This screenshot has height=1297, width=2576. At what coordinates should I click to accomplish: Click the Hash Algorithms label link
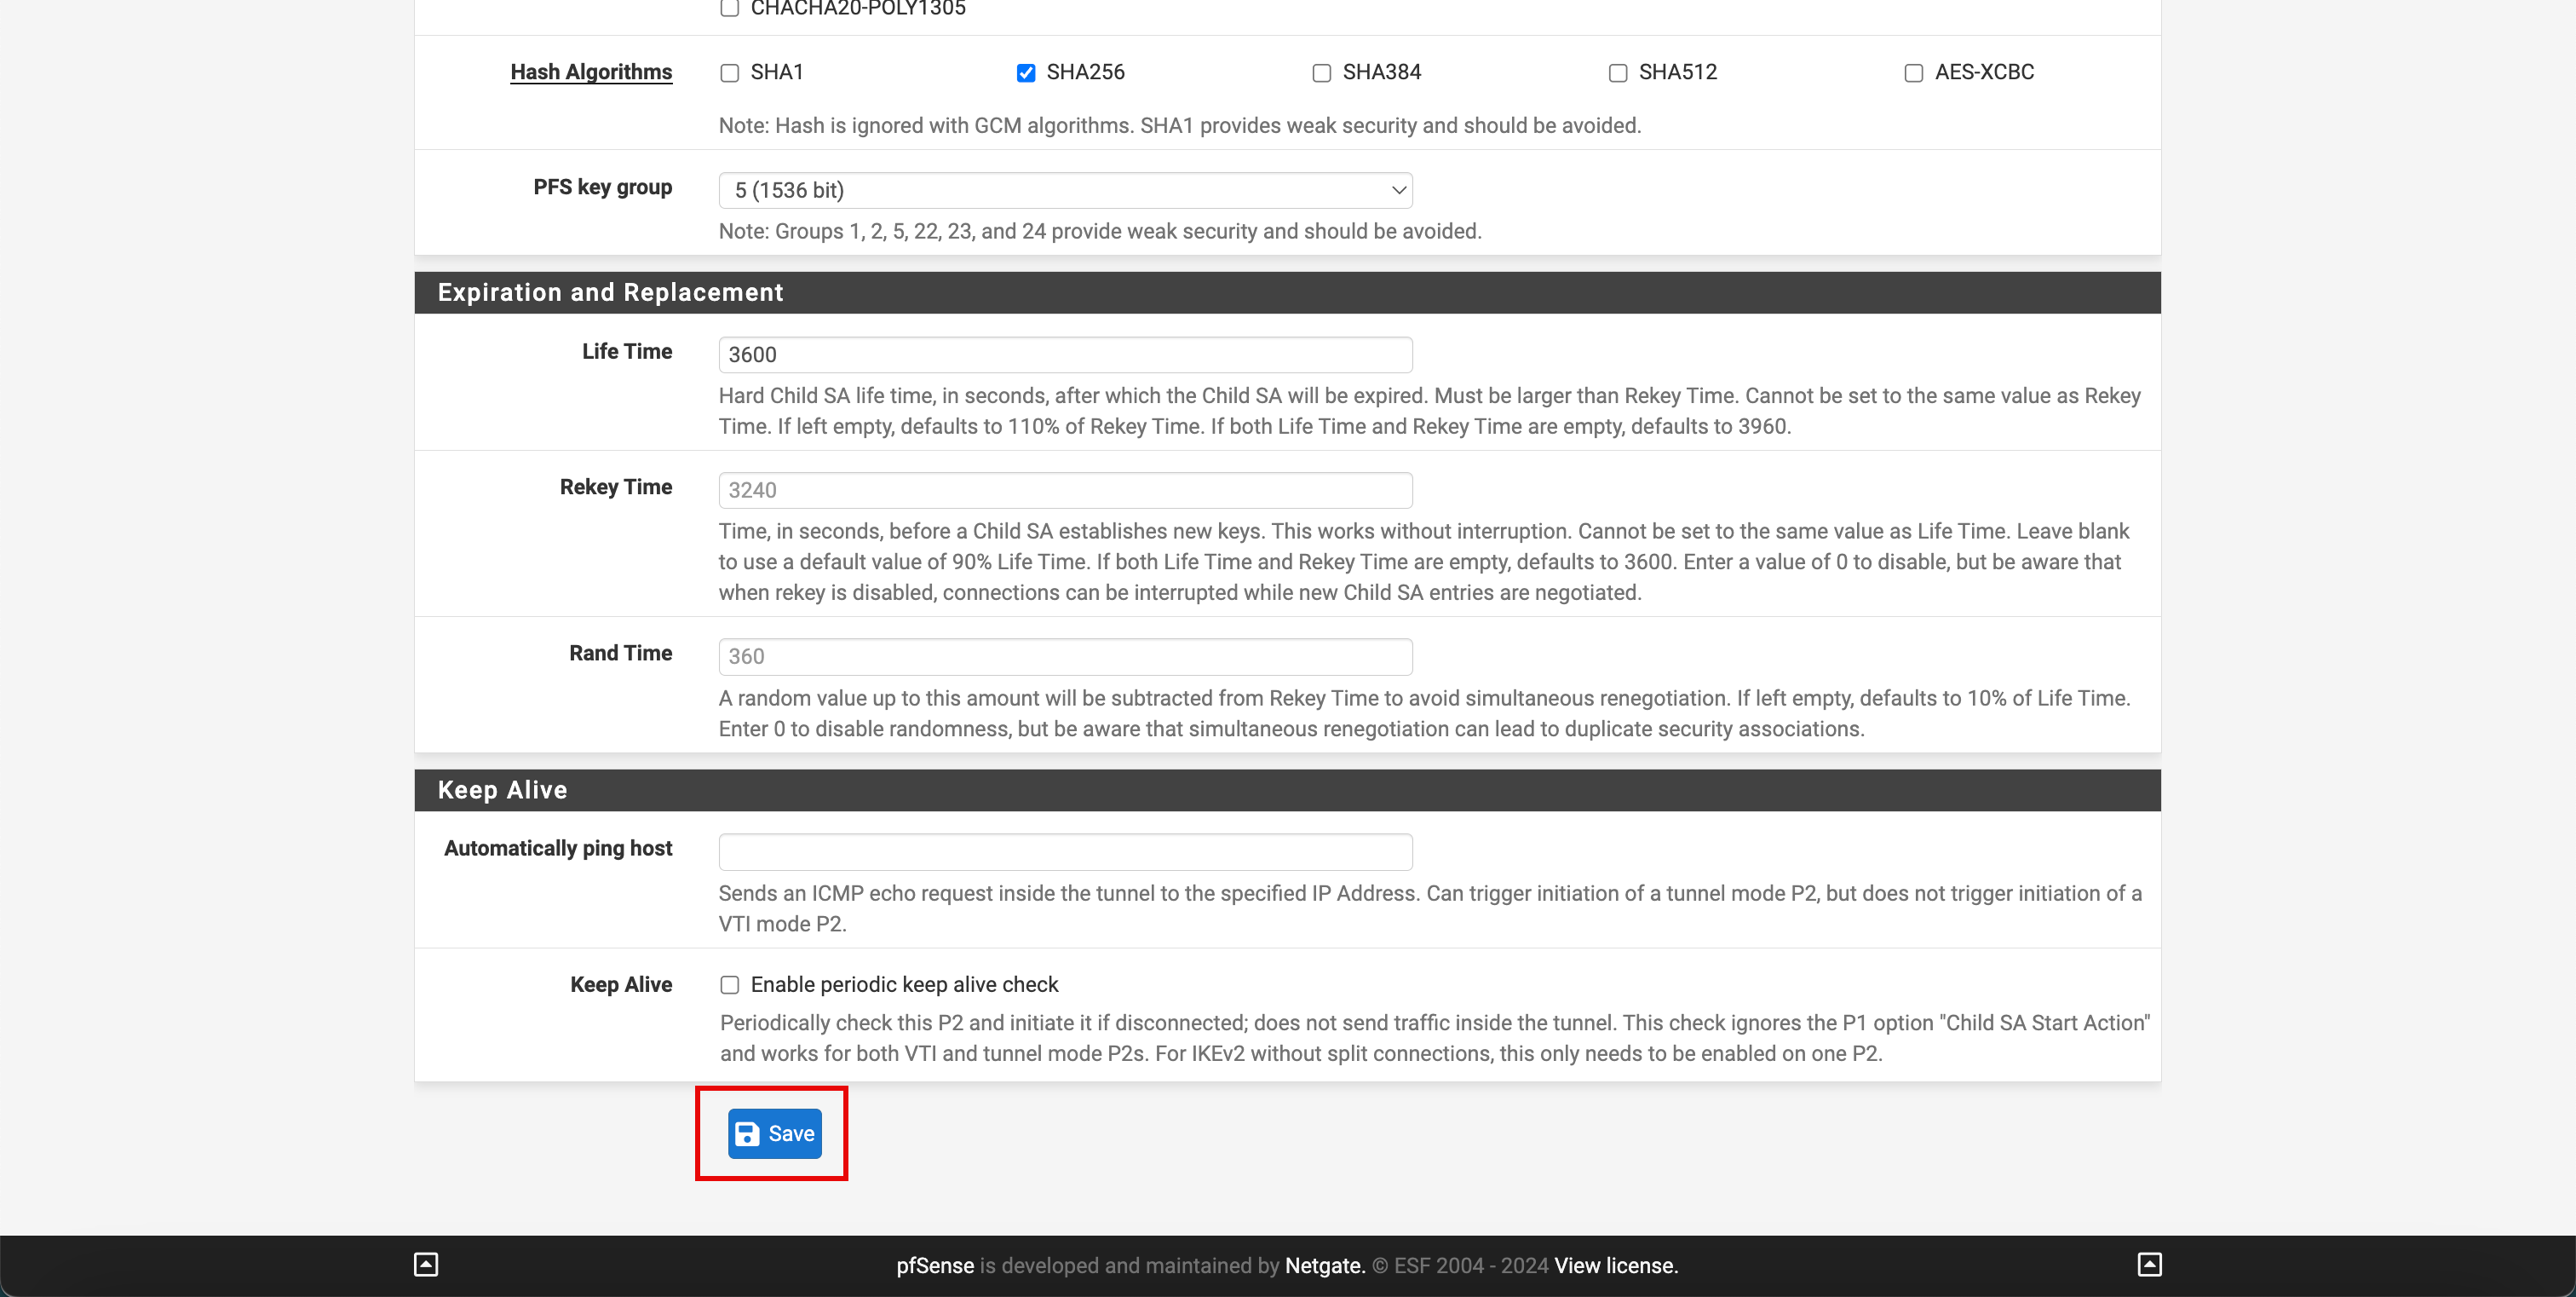(592, 71)
